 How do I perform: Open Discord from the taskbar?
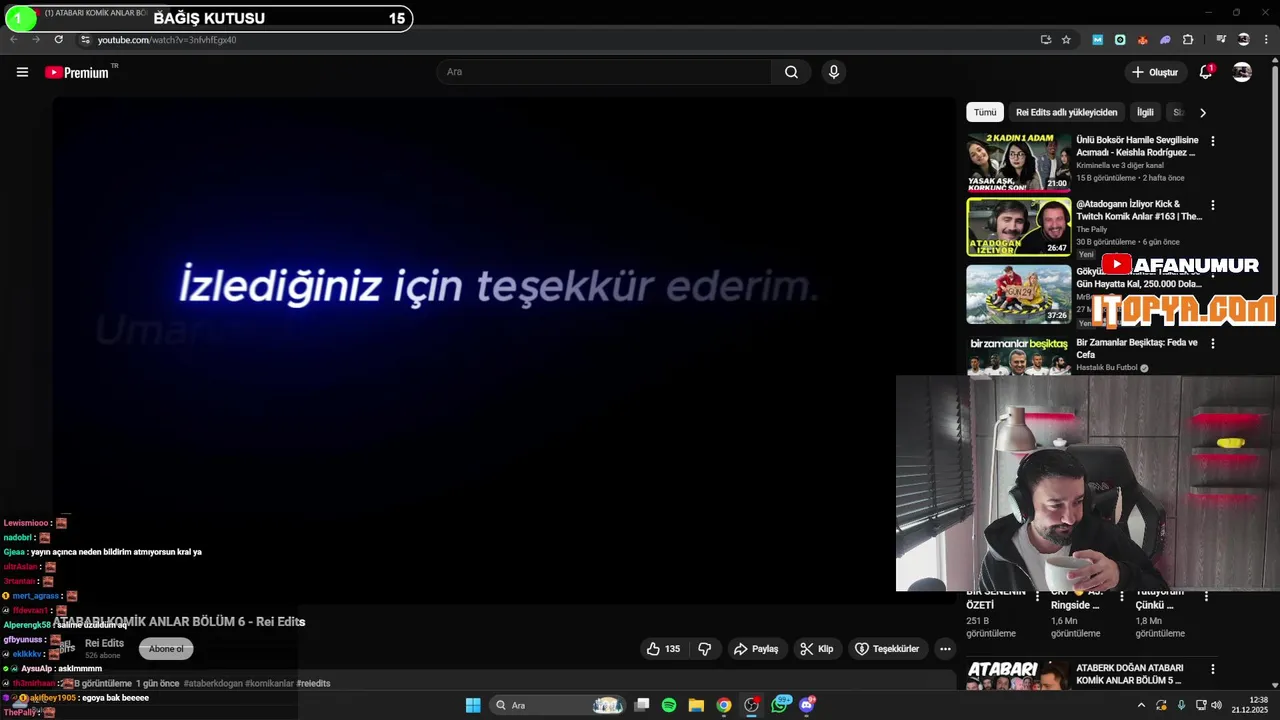[x=807, y=705]
